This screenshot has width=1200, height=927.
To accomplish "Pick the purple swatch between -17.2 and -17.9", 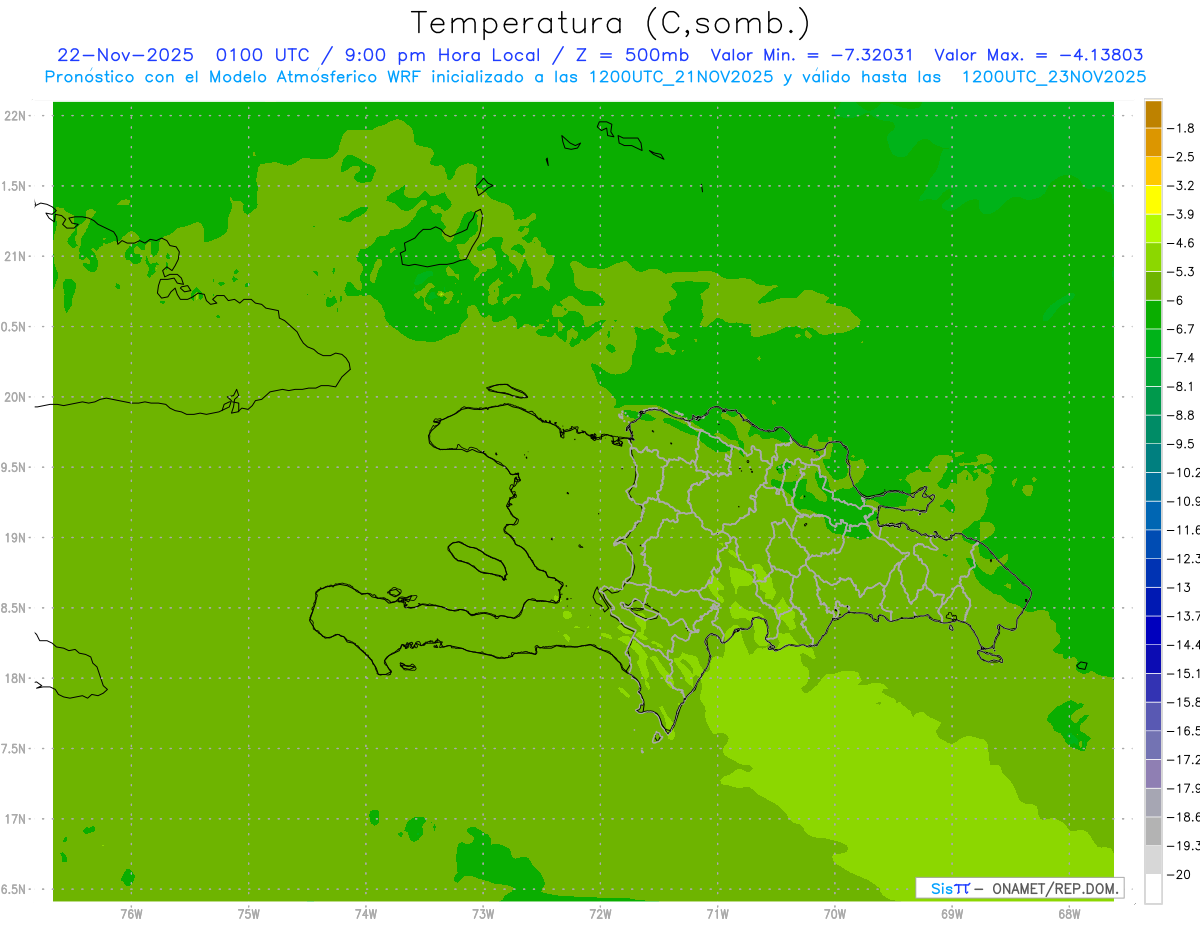I will 1154,774.
